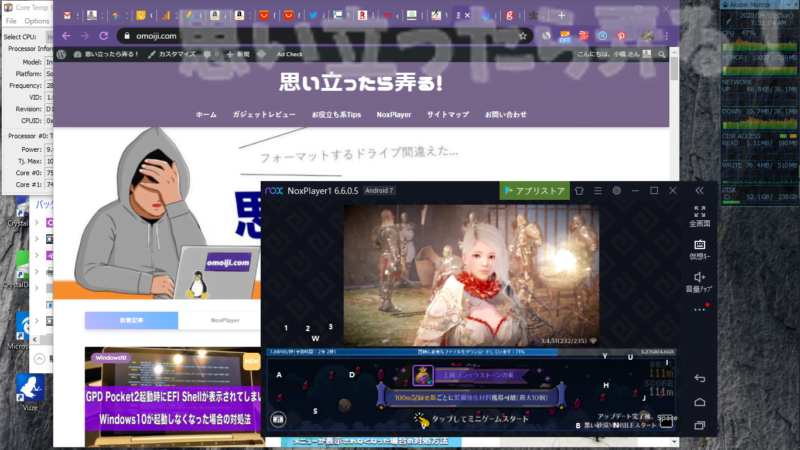Switch to the Rakuten browser tab
Screen dimensions: 800x450
point(362,15)
